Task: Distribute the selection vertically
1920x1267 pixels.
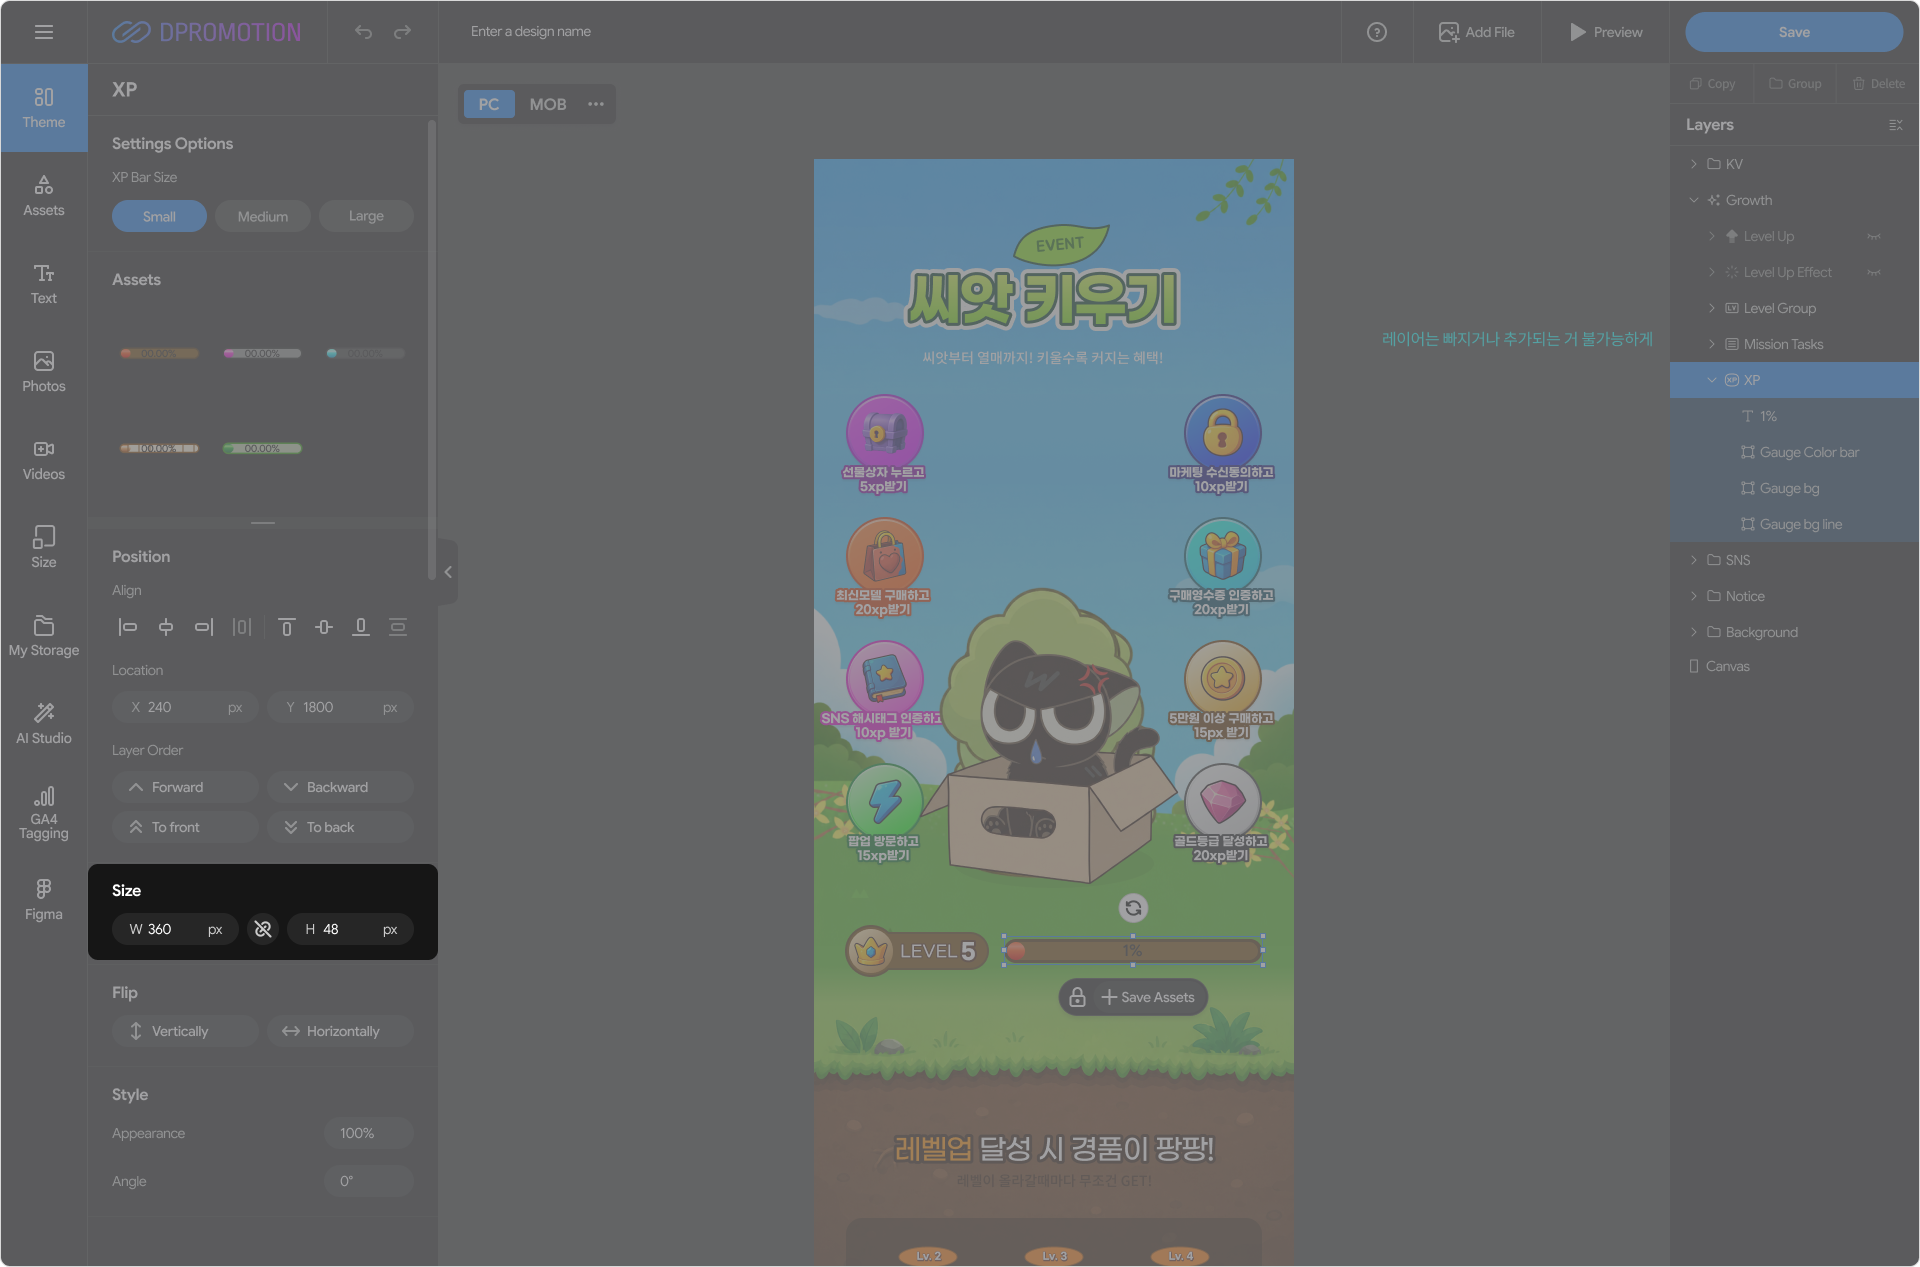Action: click(x=398, y=627)
